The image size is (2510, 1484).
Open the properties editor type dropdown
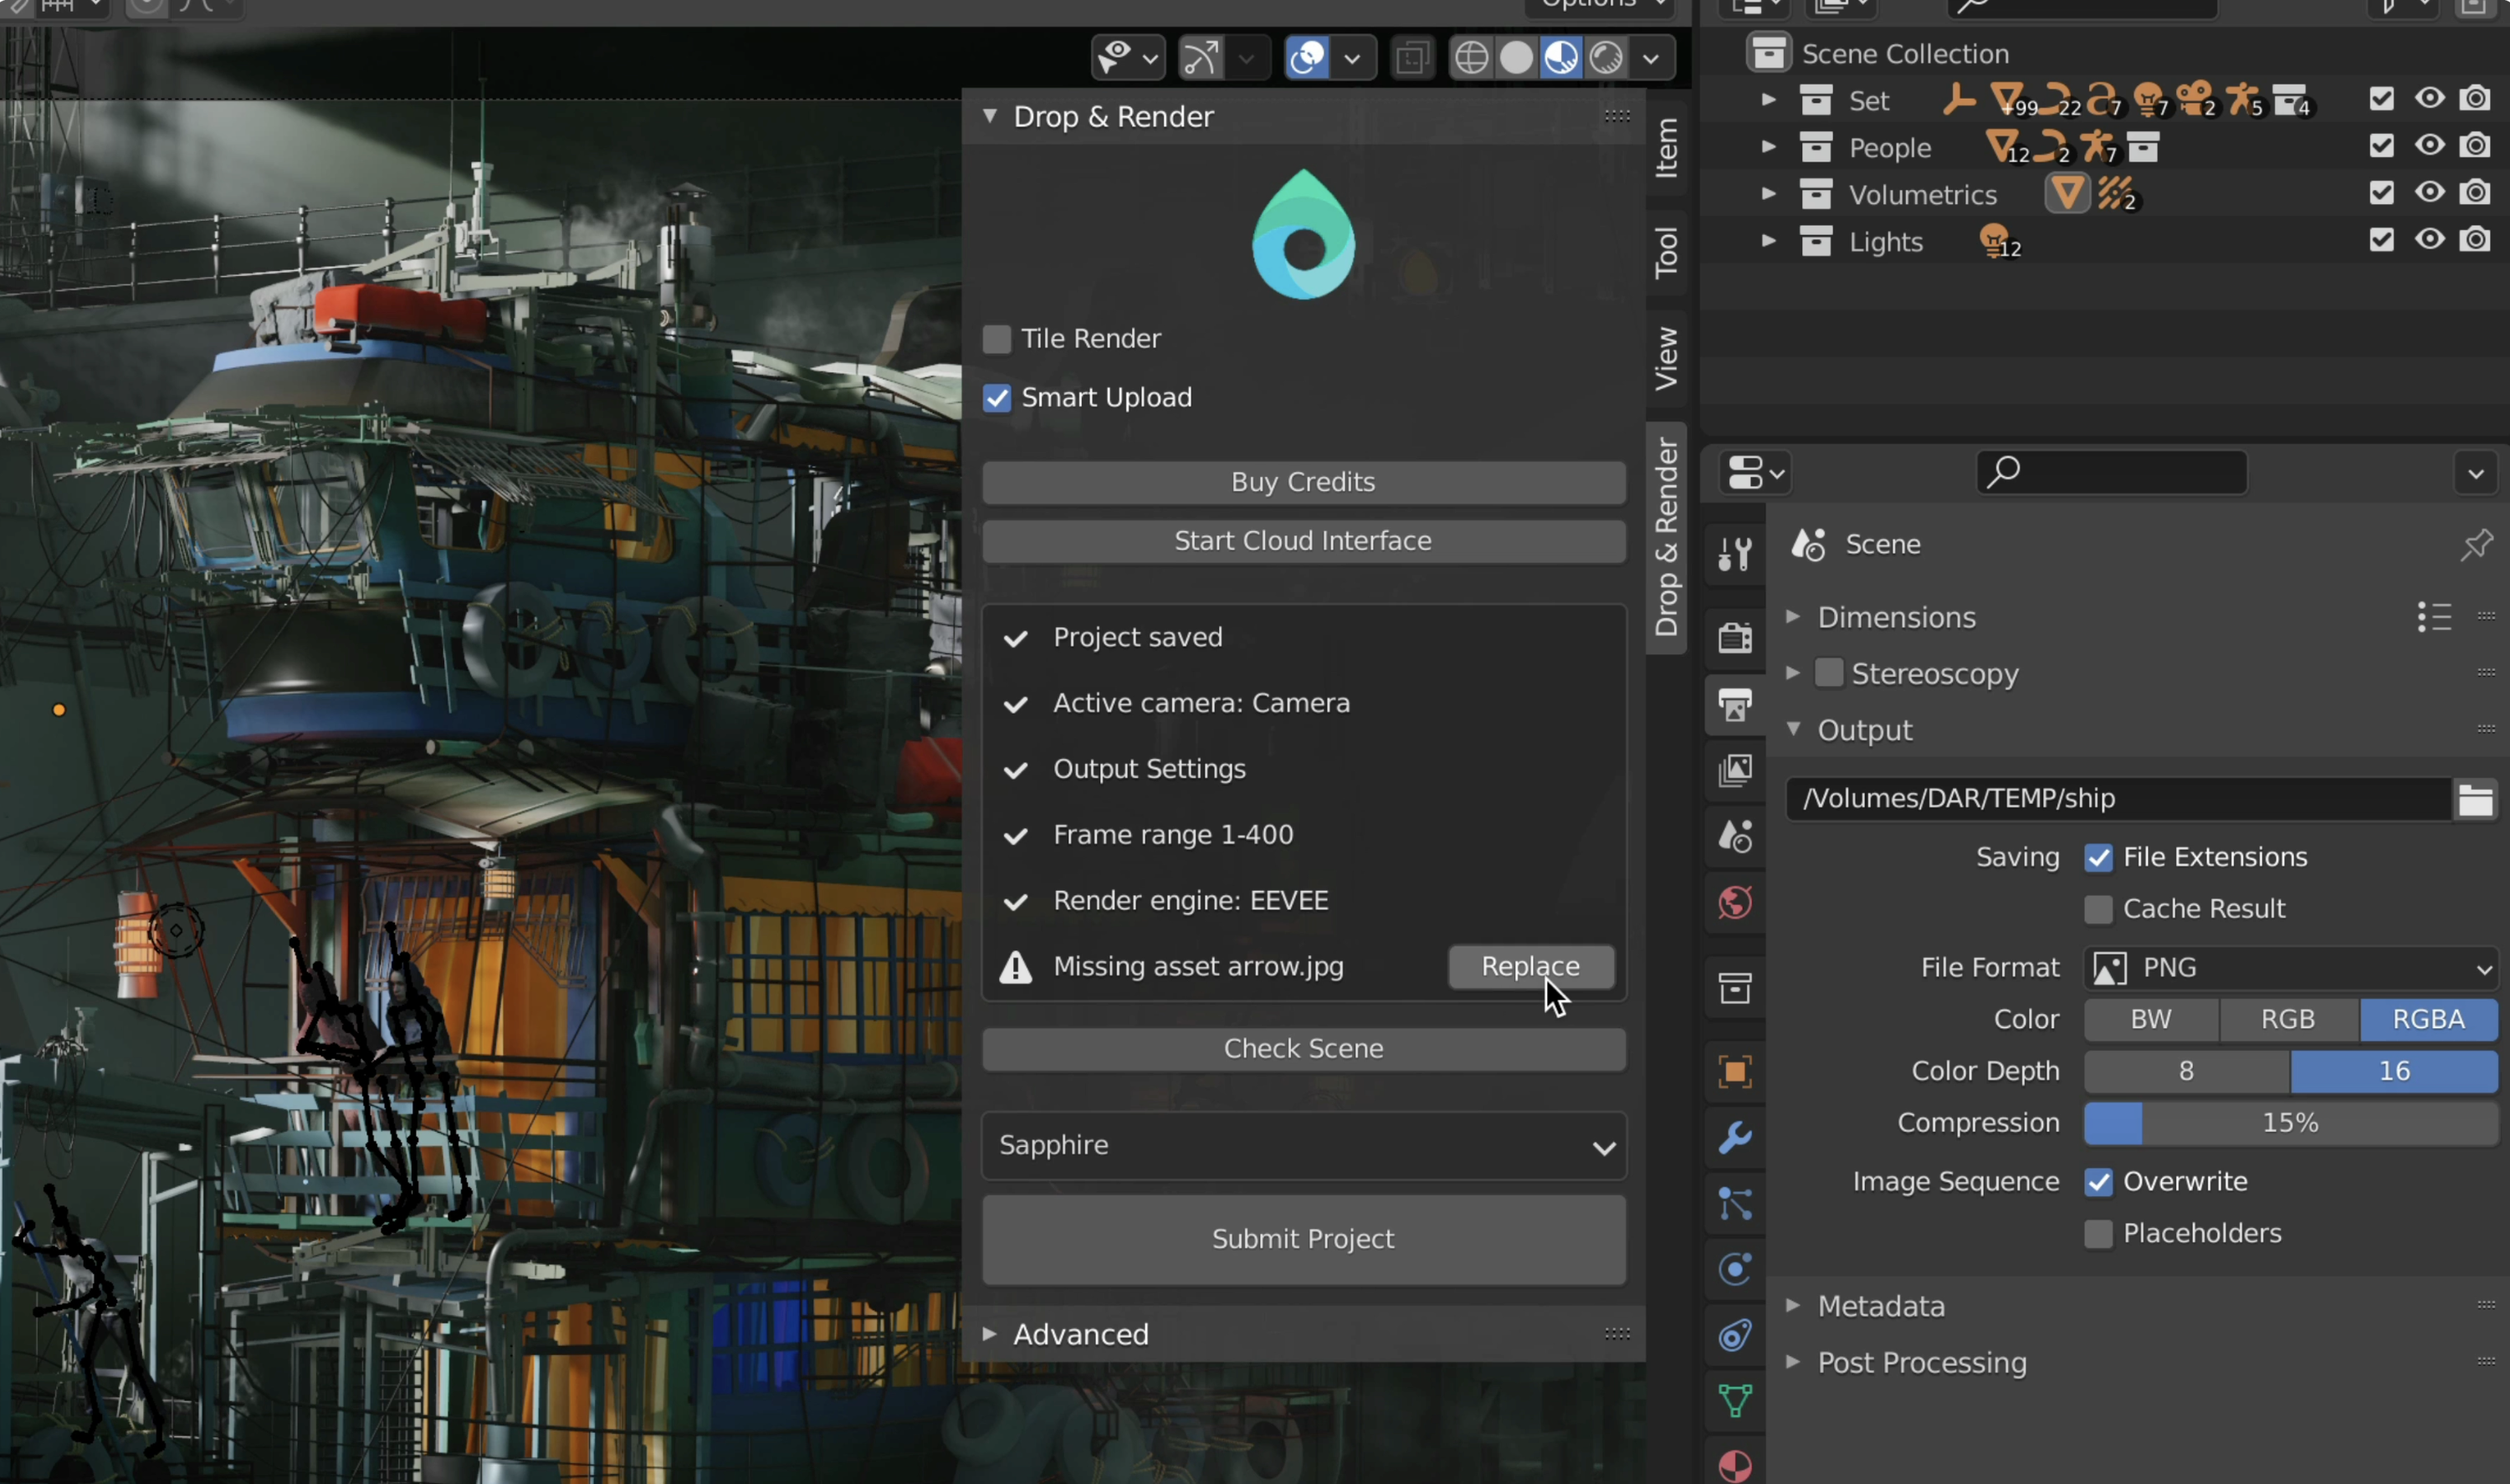coord(1755,473)
